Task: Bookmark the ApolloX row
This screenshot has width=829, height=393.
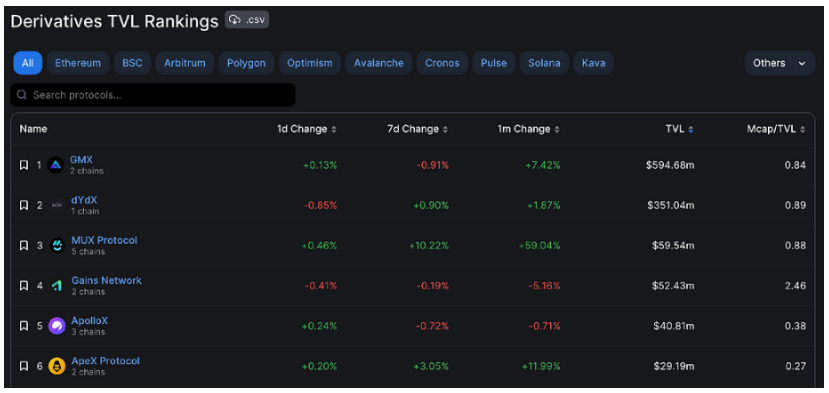Action: [23, 326]
